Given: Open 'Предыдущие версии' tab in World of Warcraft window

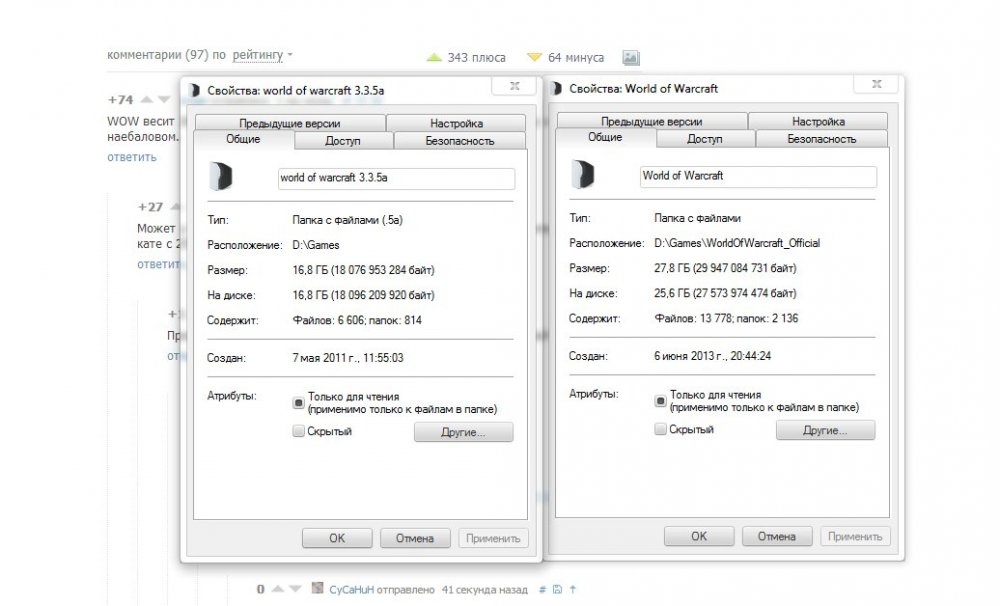Looking at the screenshot, I should 652,121.
